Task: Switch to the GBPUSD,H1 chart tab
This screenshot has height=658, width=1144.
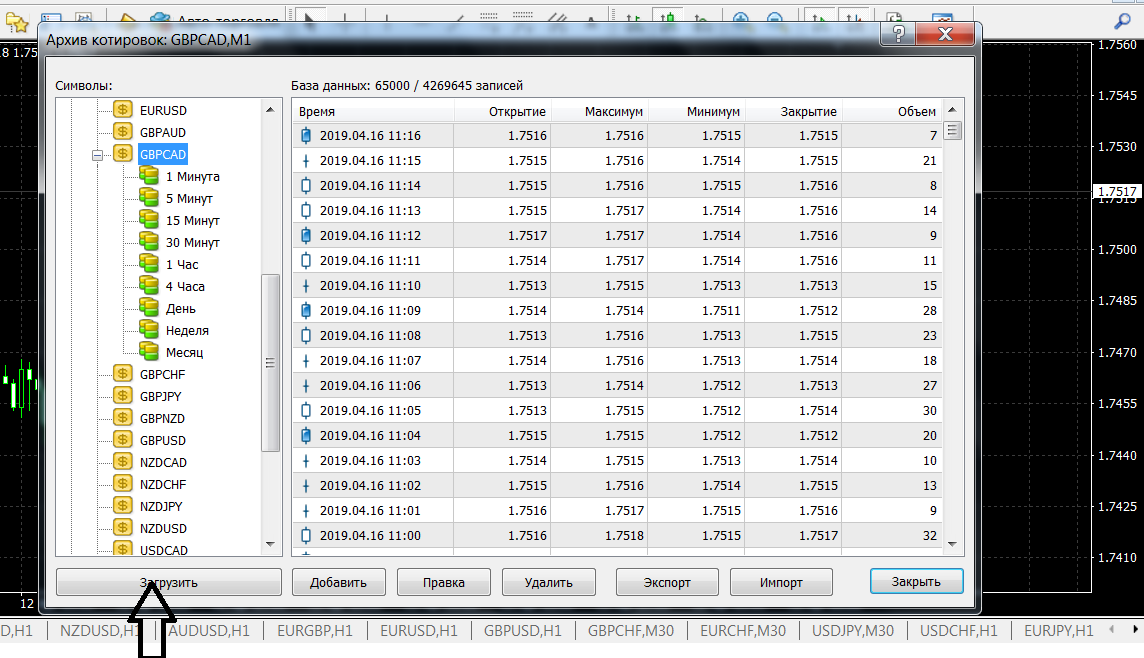Action: (522, 631)
